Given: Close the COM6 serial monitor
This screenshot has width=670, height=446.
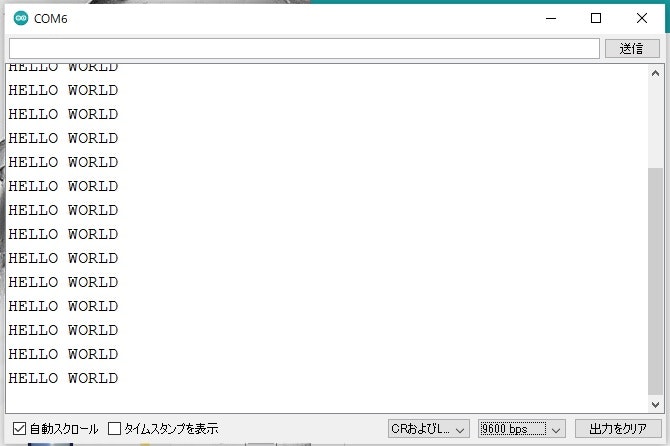Looking at the screenshot, I should pos(641,18).
